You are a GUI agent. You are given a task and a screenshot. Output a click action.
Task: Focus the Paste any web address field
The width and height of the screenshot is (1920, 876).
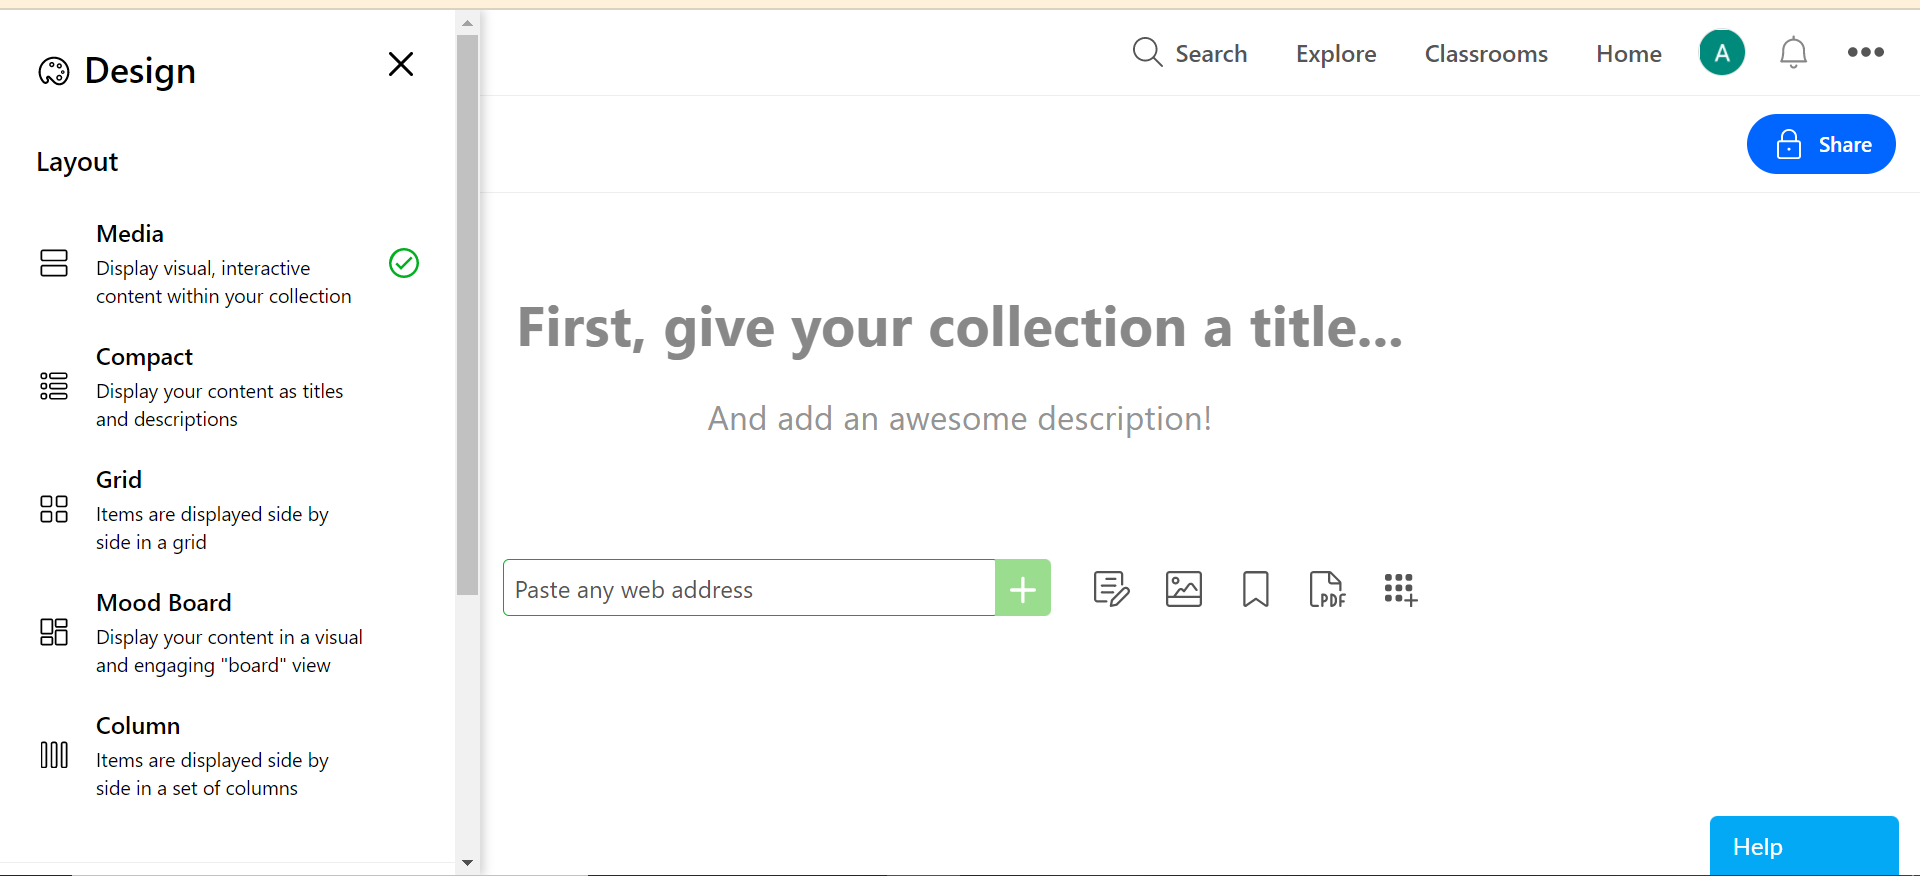(x=749, y=588)
